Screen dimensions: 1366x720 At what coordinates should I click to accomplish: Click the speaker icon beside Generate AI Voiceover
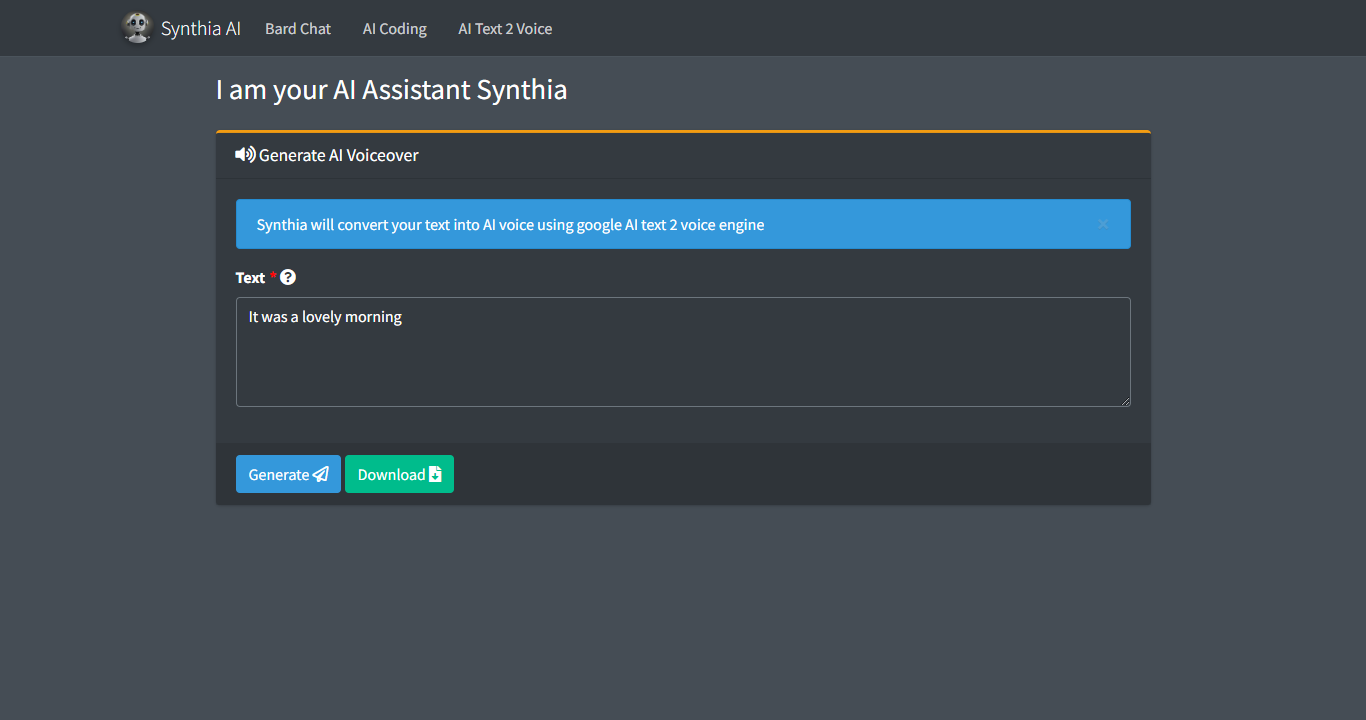(245, 155)
